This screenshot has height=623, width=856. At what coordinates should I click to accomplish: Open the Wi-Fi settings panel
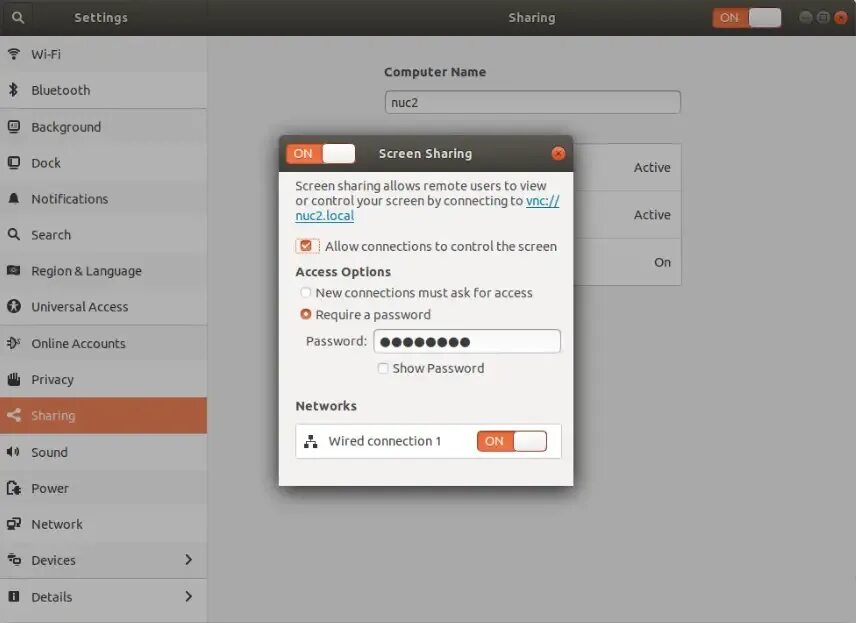(103, 54)
